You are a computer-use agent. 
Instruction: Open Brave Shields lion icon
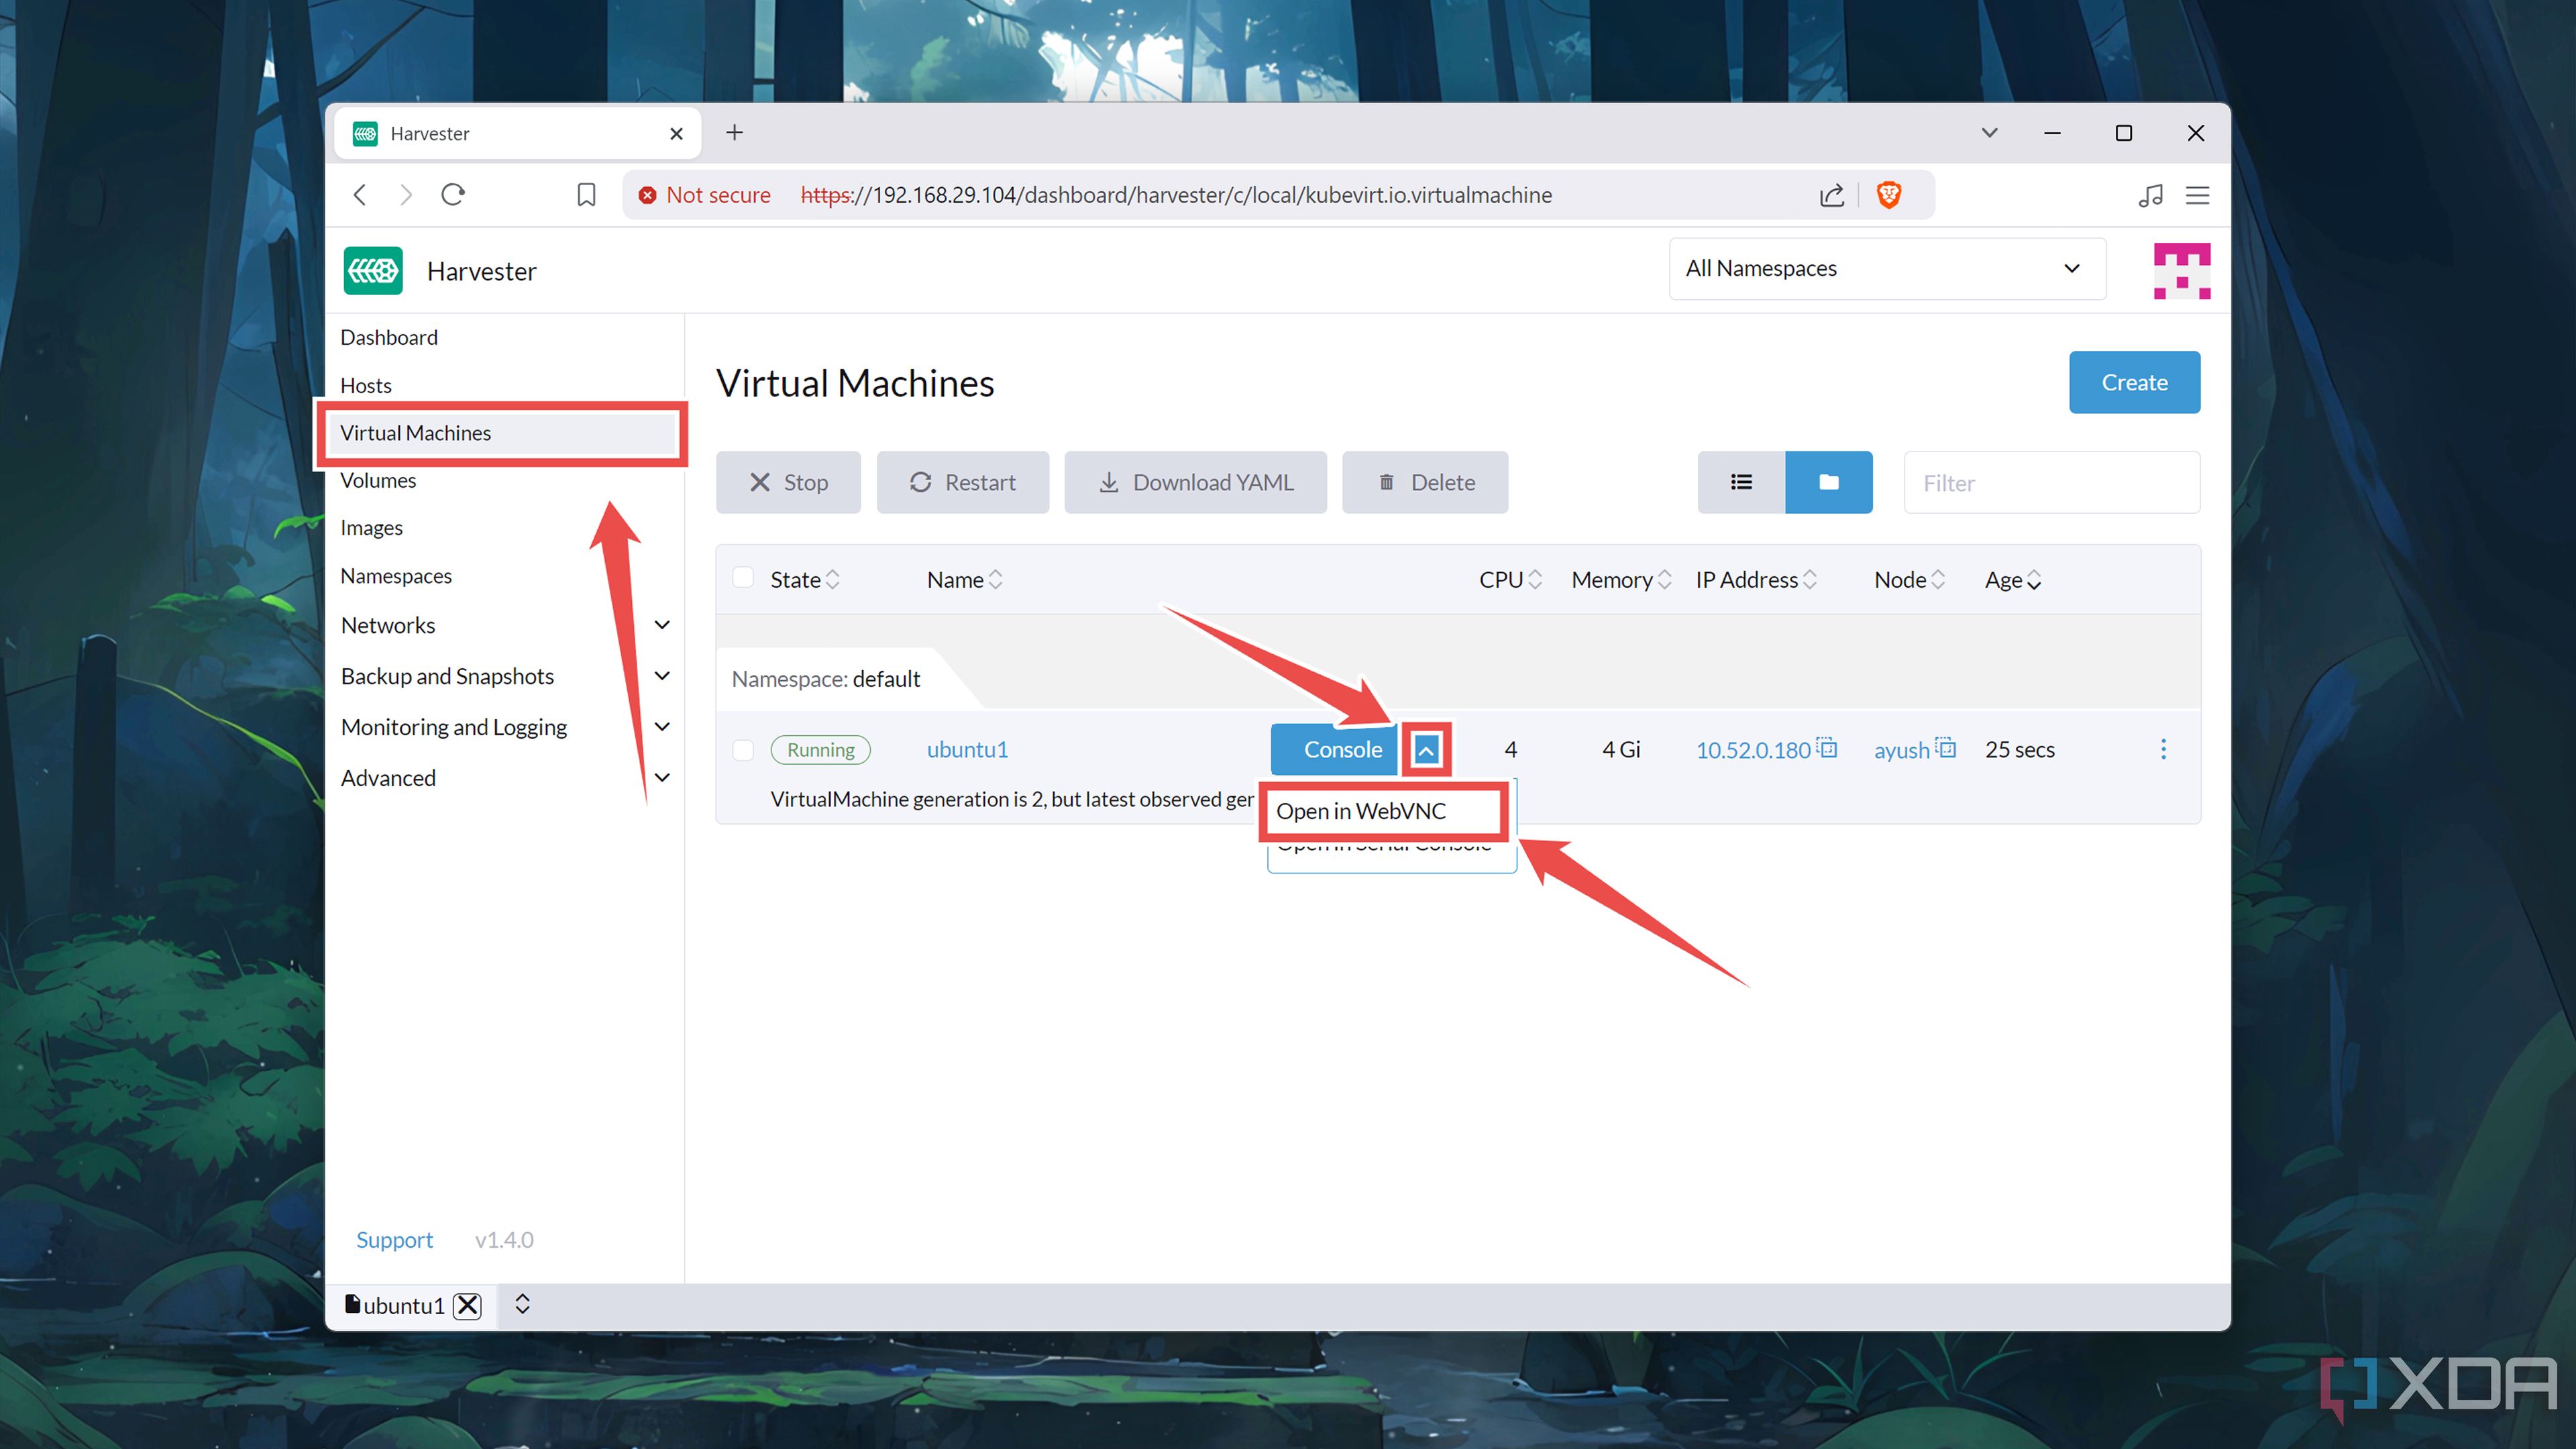[x=1889, y=194]
